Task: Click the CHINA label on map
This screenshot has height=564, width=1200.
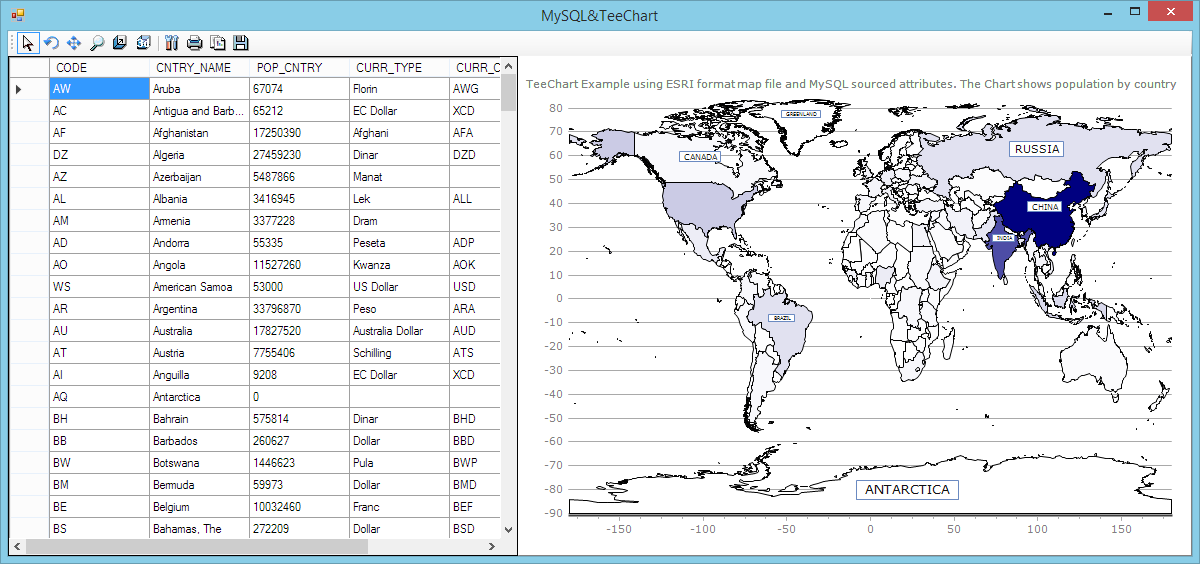Action: click(x=1044, y=207)
